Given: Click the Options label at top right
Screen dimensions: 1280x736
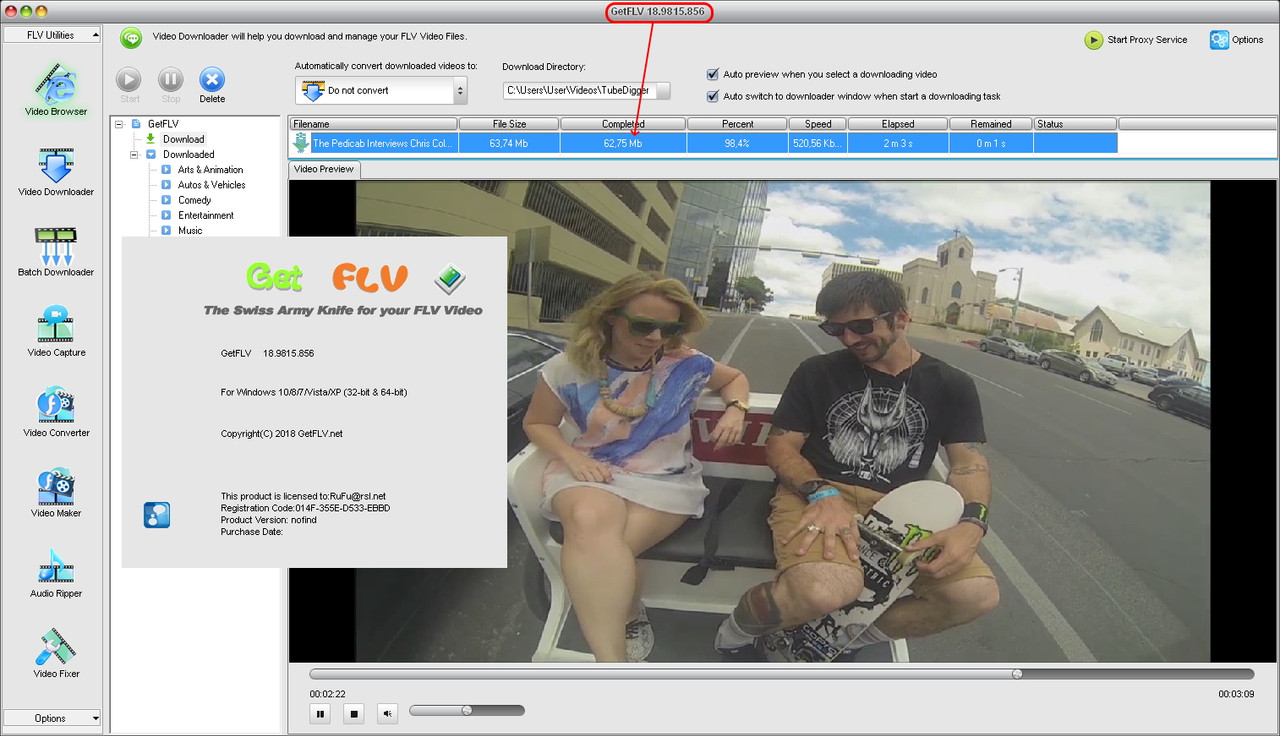Looking at the screenshot, I should click(x=1247, y=40).
